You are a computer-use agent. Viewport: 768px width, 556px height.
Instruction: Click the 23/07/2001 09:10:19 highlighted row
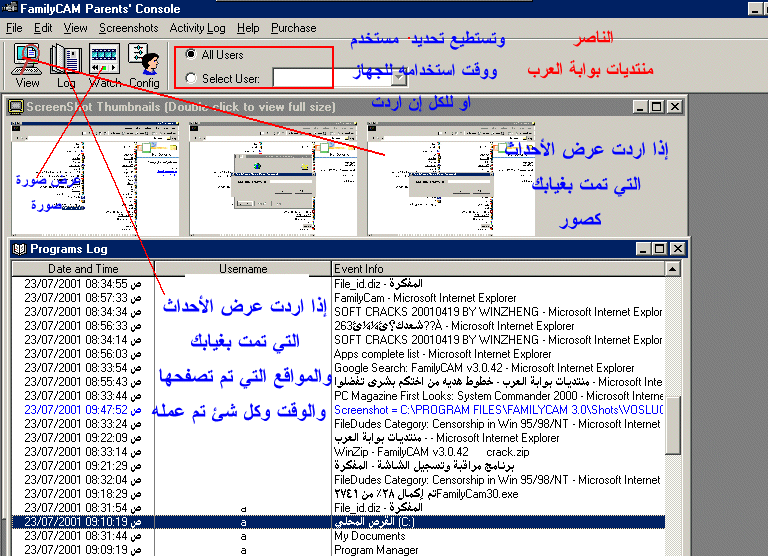pos(338,522)
